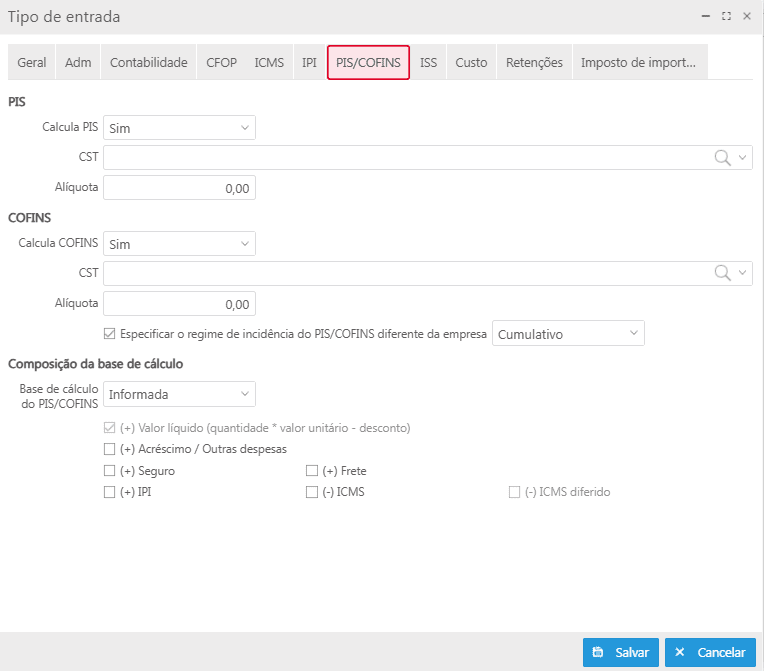
Task: Open the Cumulativo regime dropdown
Action: click(568, 334)
